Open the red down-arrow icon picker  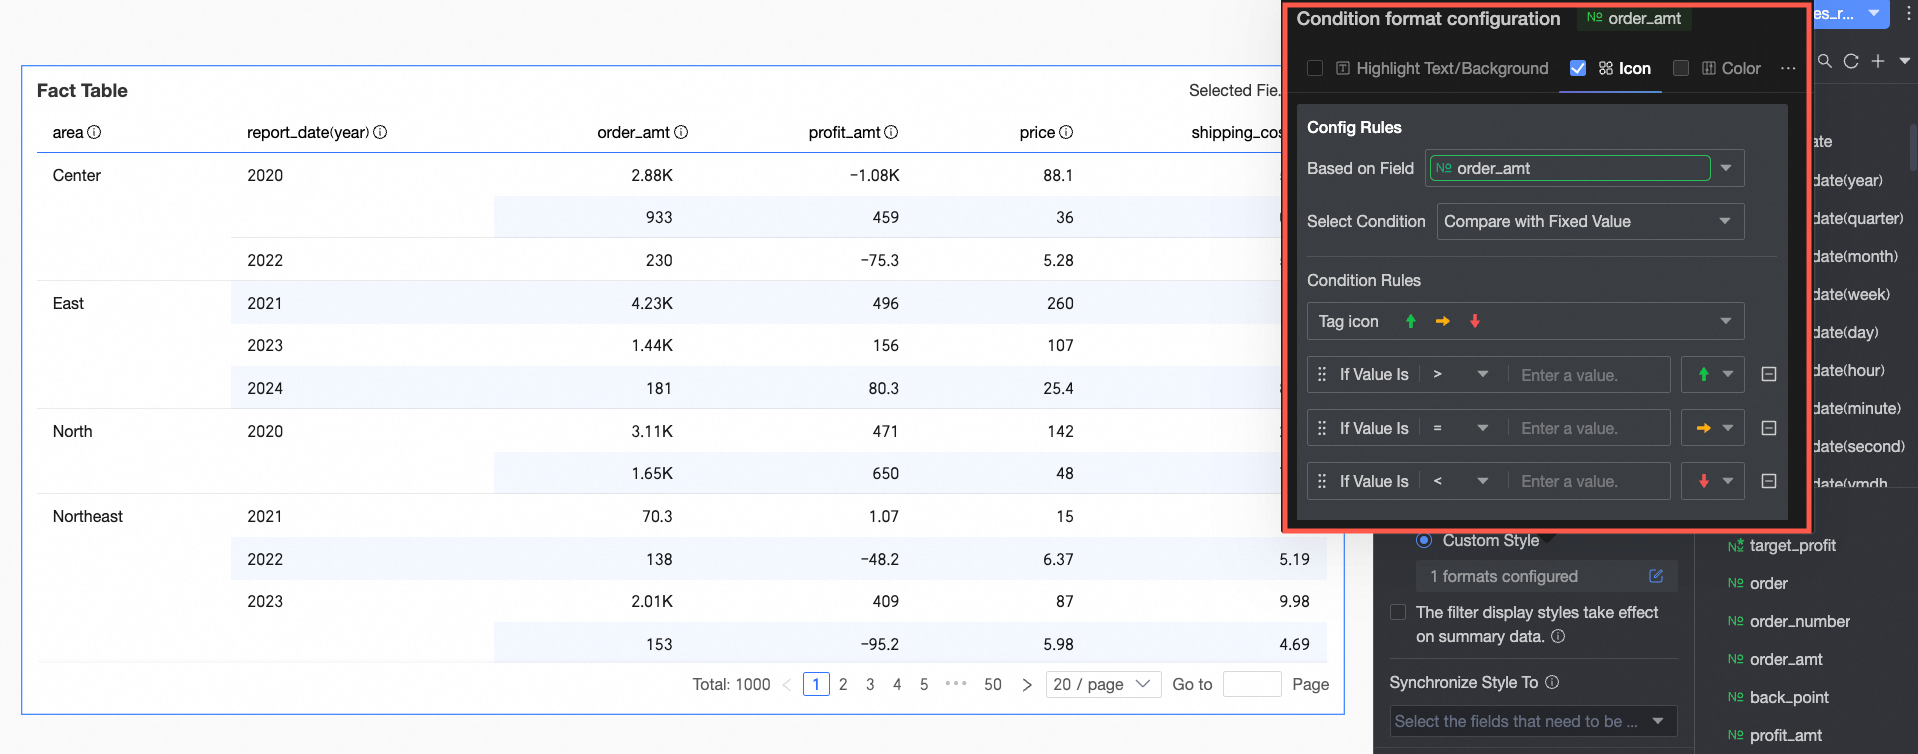(1713, 481)
